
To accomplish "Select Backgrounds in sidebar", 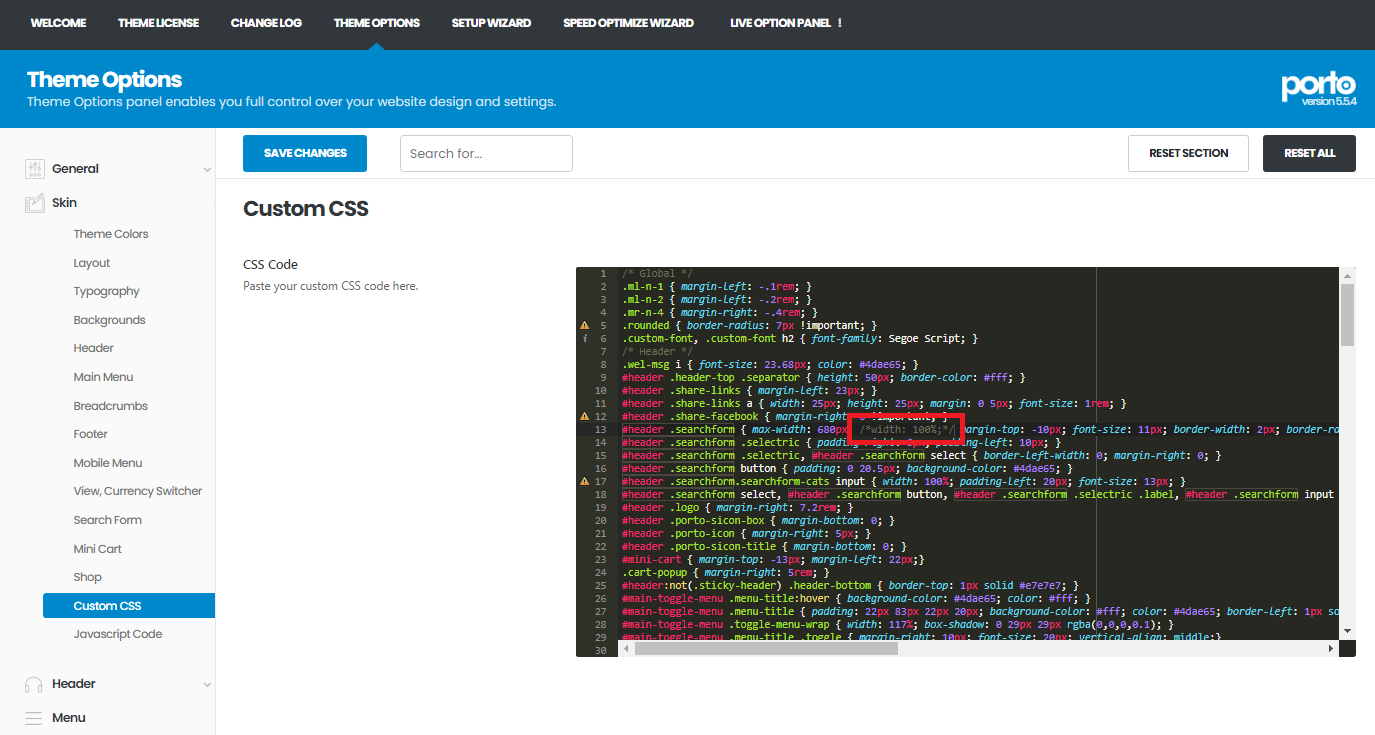I will [109, 320].
